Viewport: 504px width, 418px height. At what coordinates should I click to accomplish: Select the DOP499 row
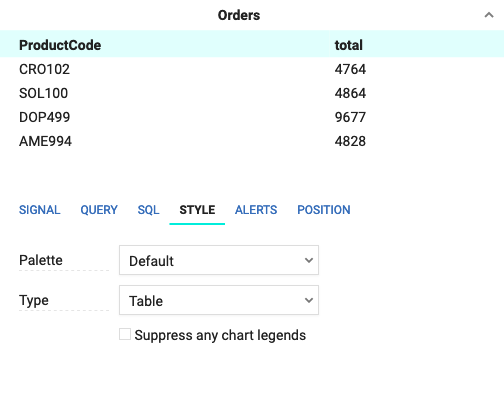pos(252,117)
